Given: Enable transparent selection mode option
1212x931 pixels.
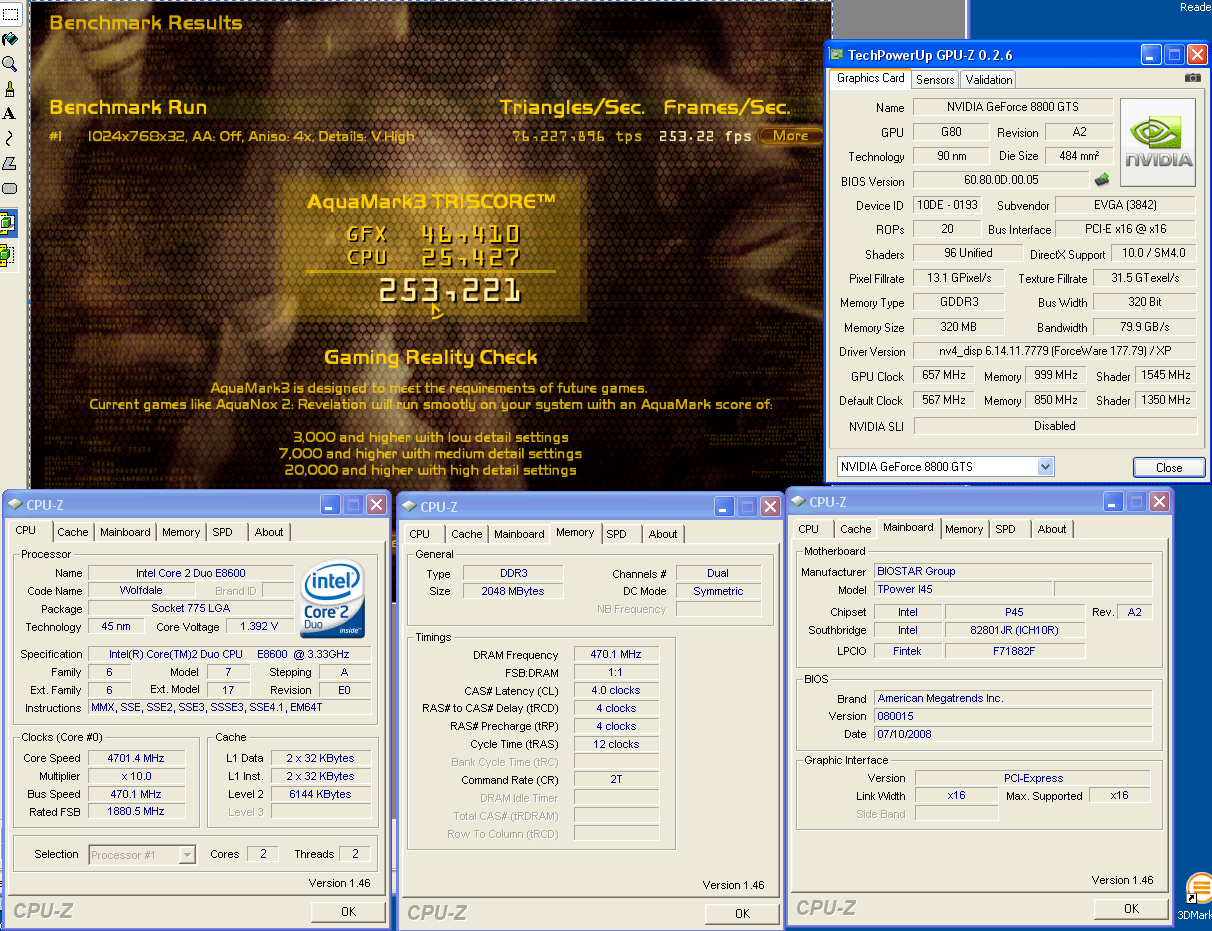Looking at the screenshot, I should pyautogui.click(x=9, y=254).
